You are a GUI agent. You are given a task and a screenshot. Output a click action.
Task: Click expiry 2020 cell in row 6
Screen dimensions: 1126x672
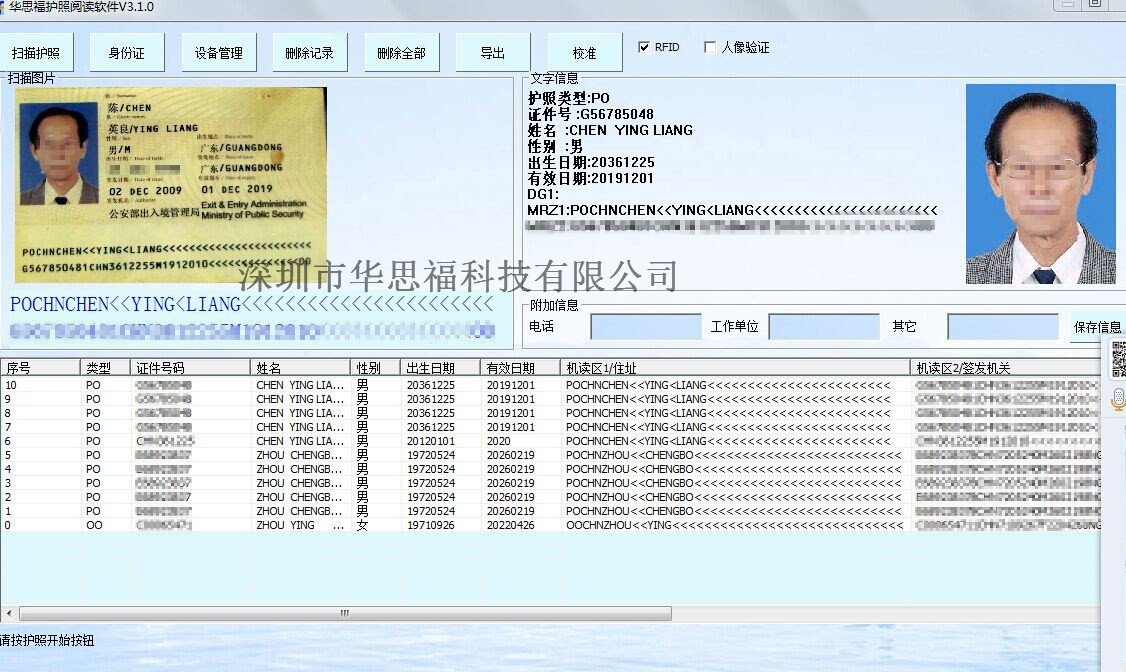(498, 441)
